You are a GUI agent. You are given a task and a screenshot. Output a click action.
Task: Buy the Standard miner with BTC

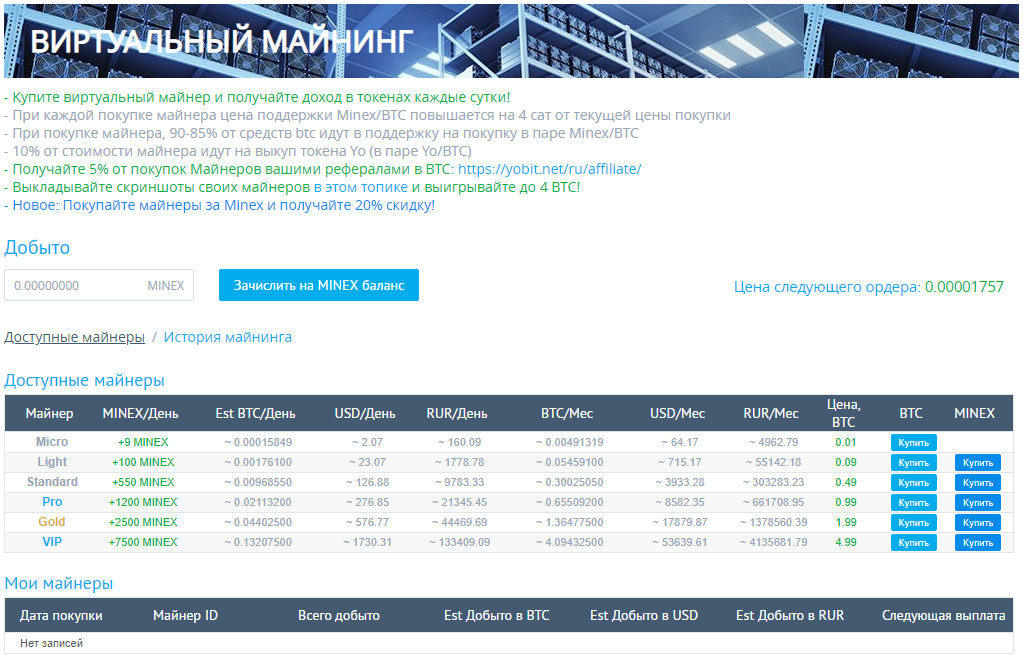click(913, 482)
